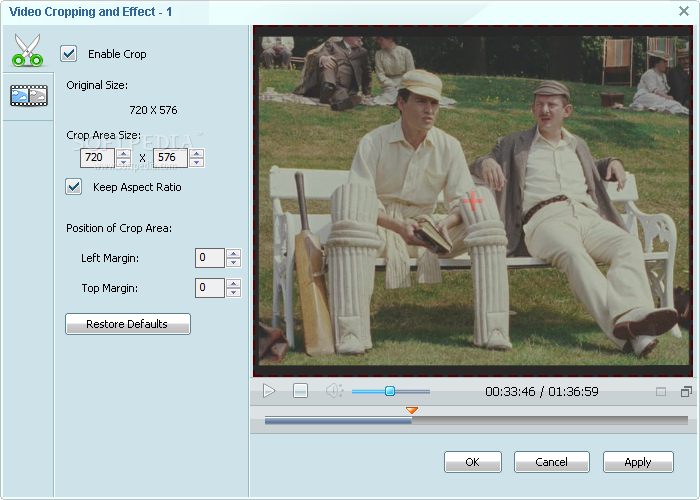Viewport: 700px width, 500px height.
Task: Click the Original Size label
Action: click(97, 85)
